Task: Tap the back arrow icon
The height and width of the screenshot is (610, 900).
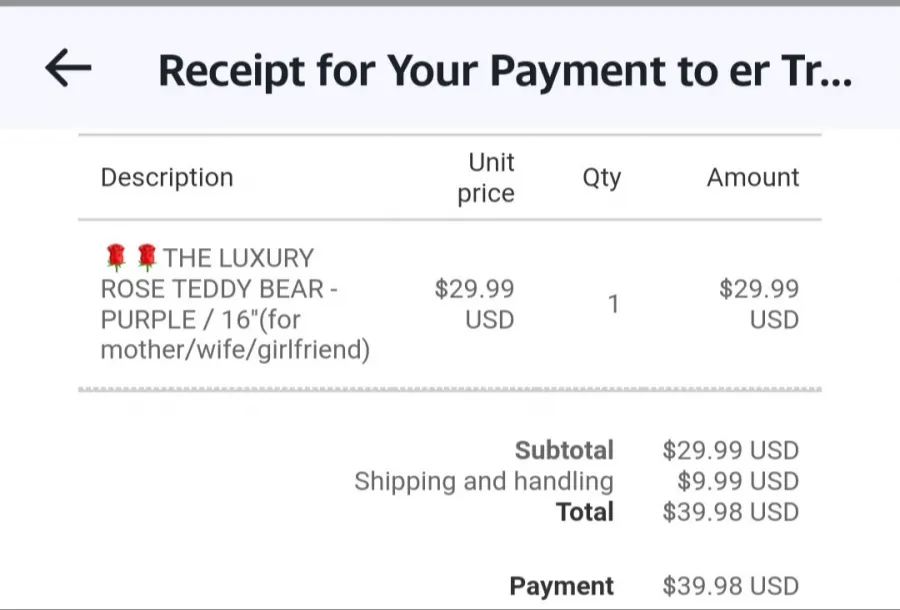Action: [x=68, y=68]
